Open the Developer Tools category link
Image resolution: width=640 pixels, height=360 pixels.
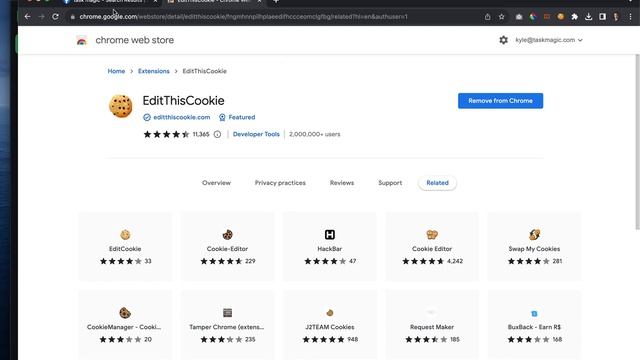pyautogui.click(x=256, y=134)
